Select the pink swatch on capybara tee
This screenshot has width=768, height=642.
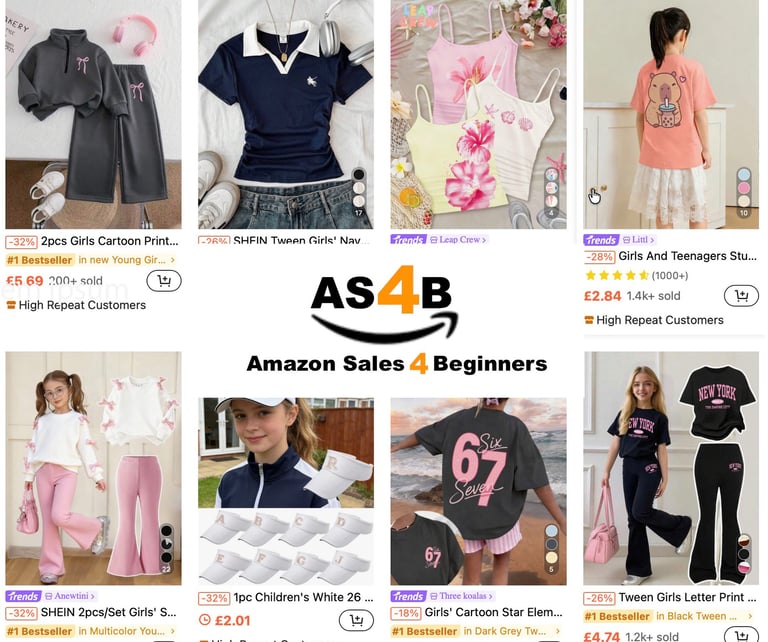[x=744, y=188]
